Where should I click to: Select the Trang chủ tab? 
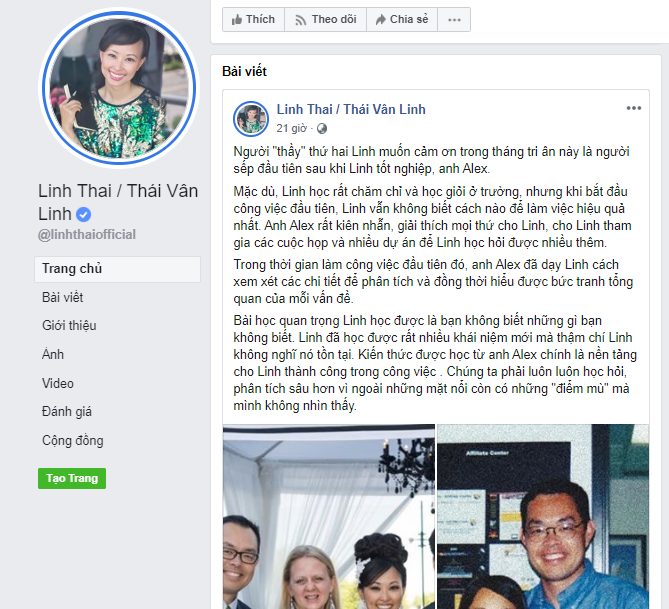(x=117, y=269)
